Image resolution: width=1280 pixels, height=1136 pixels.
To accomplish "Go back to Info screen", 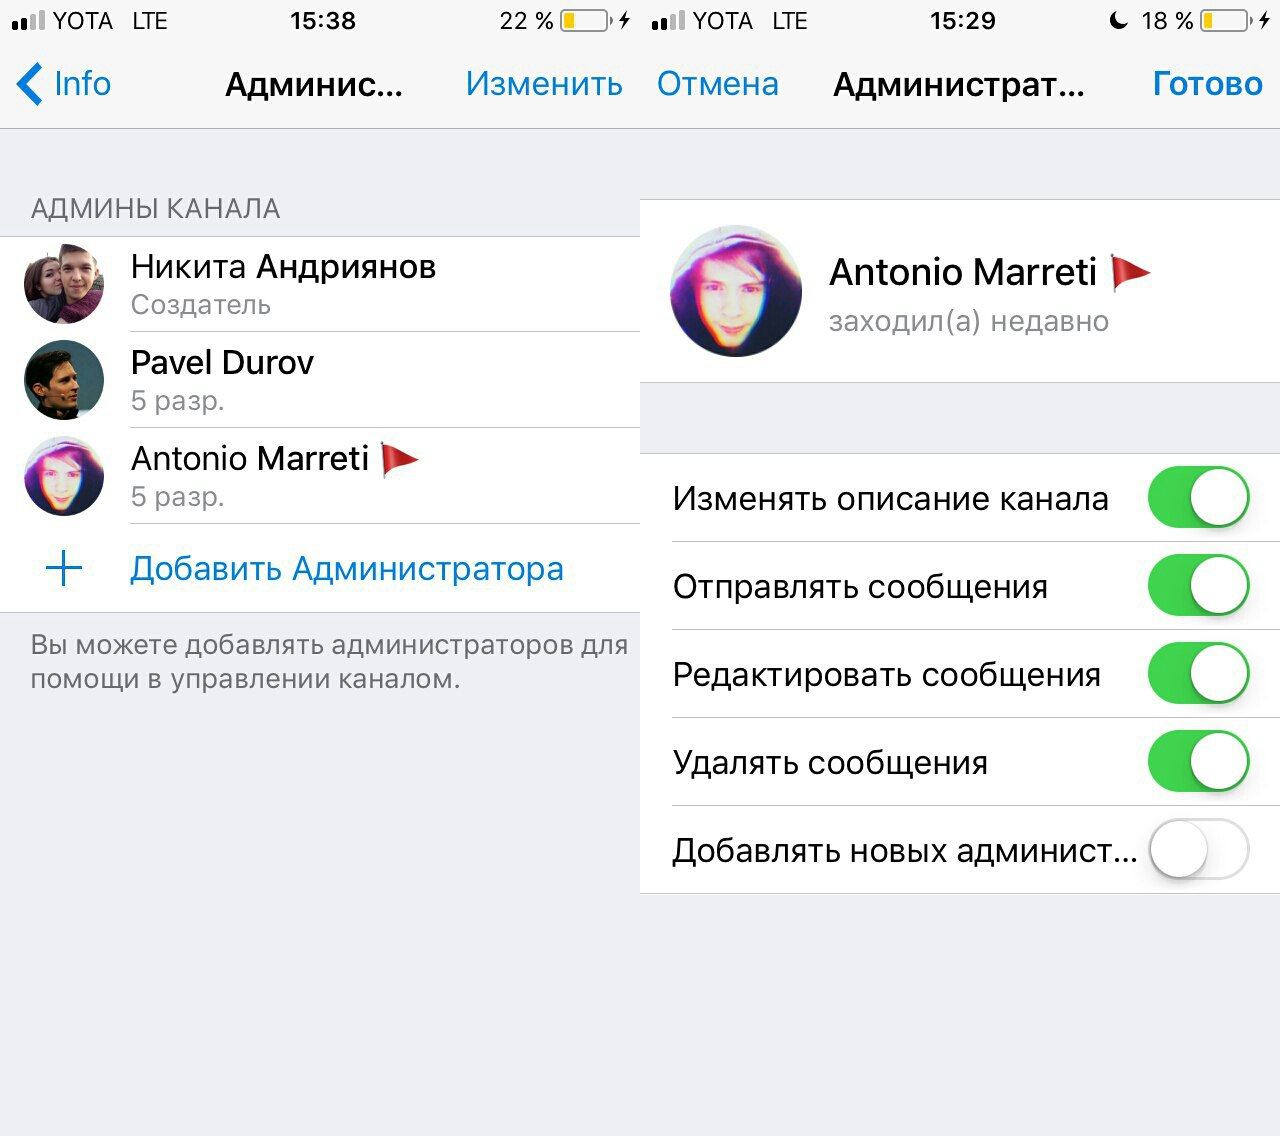I will [x=64, y=84].
